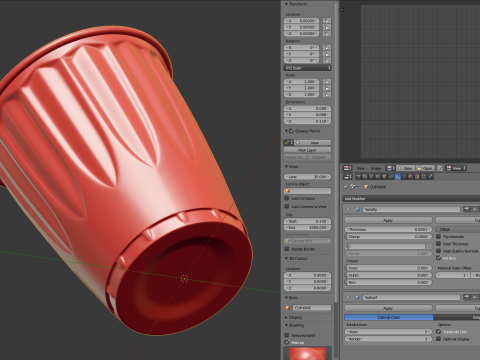Enable the Lock Camera to View checkbox
The height and width of the screenshot is (360, 480).
point(287,206)
